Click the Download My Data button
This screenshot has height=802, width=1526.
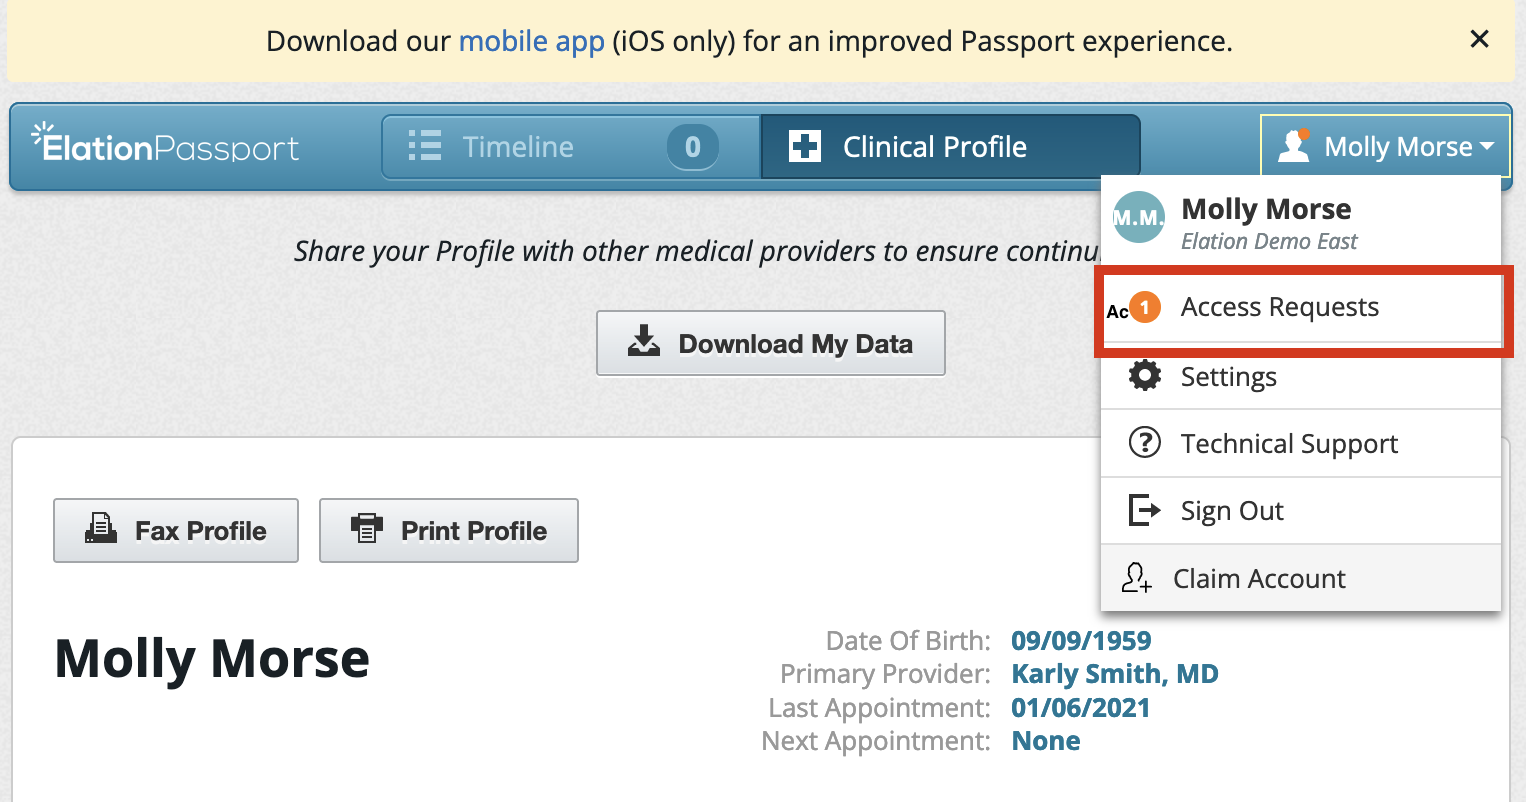tap(770, 343)
